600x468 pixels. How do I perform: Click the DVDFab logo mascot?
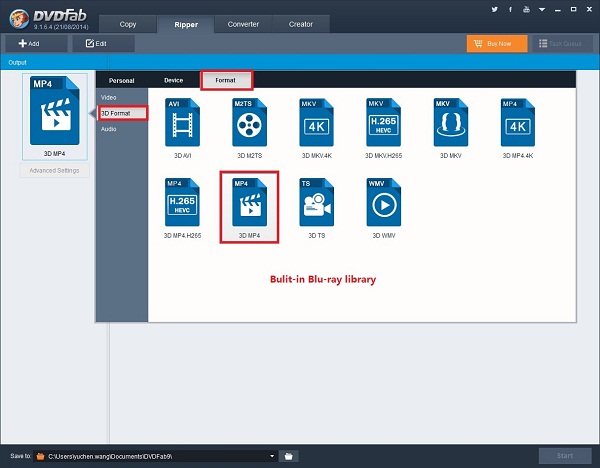[19, 18]
